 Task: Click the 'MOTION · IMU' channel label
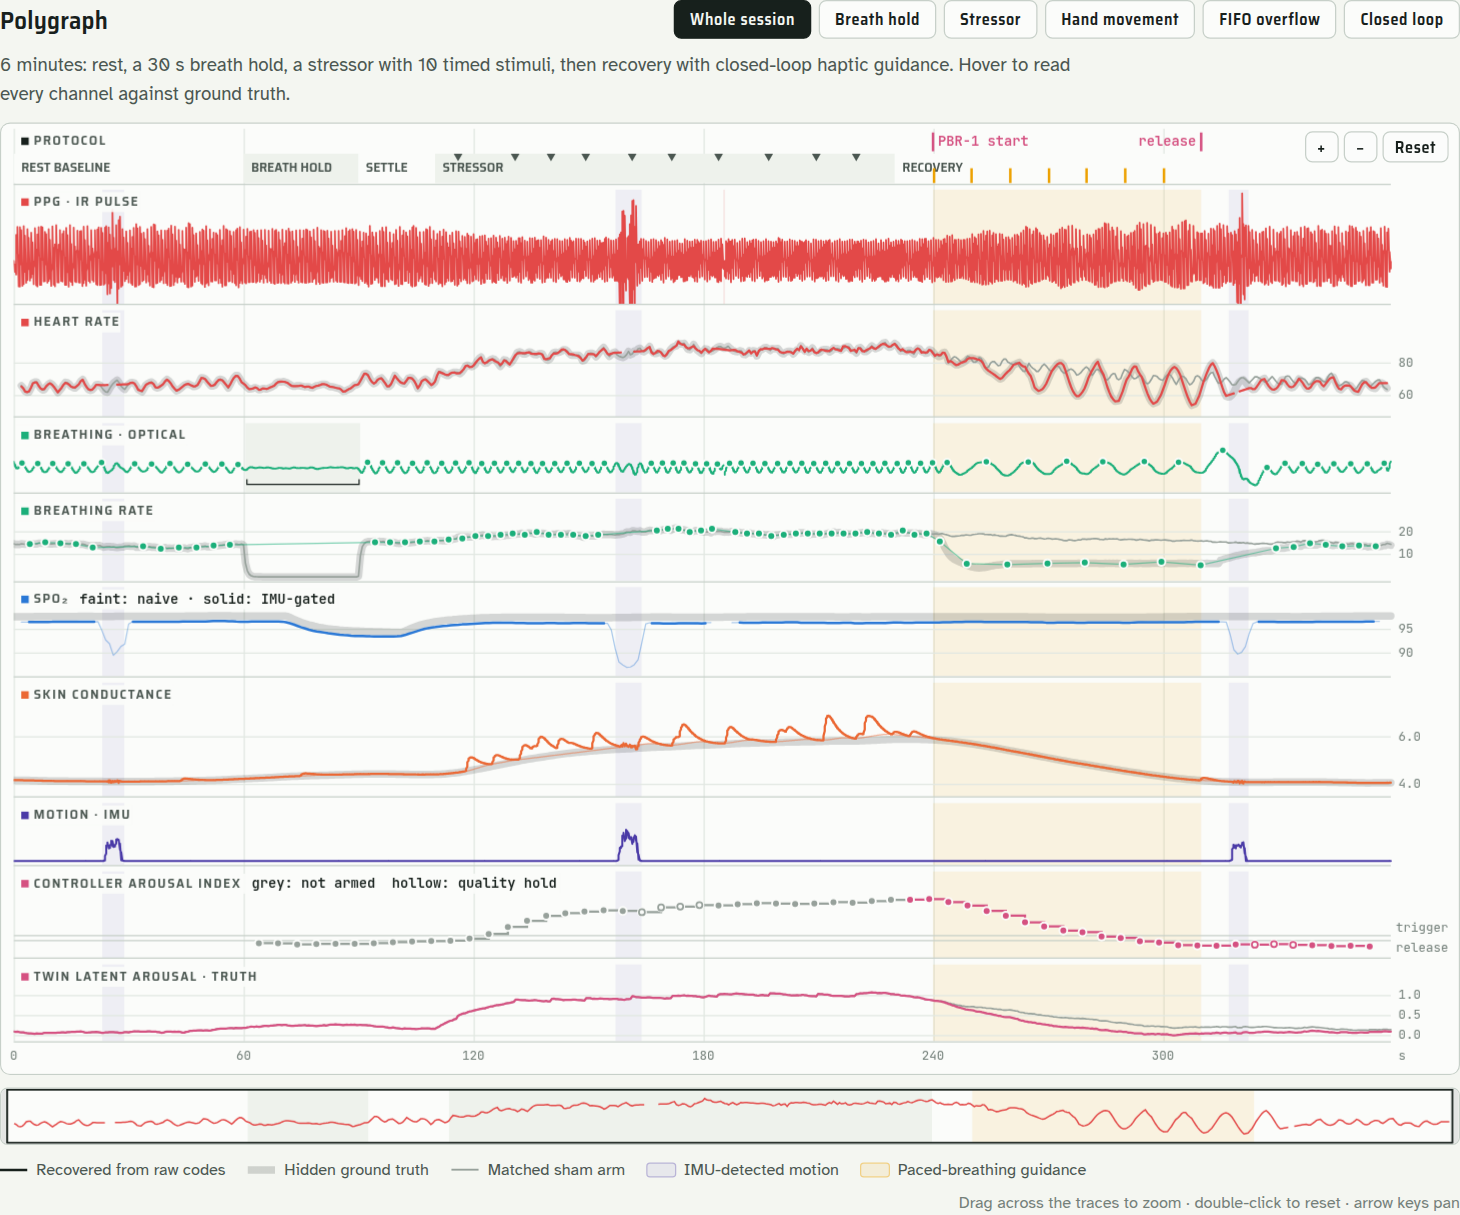tap(82, 814)
